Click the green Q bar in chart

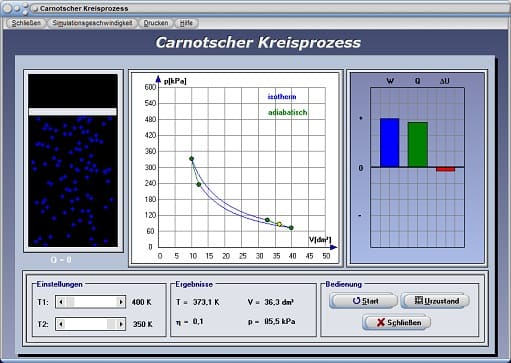pyautogui.click(x=418, y=145)
